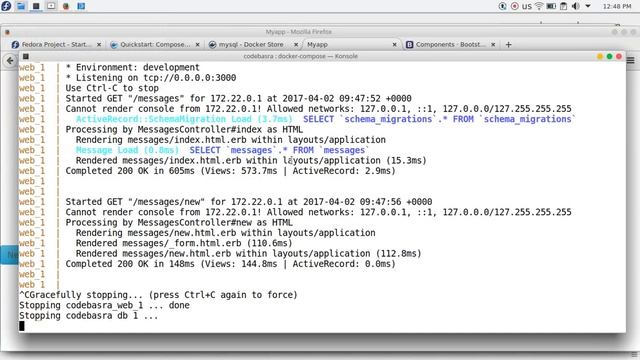The width and height of the screenshot is (640, 360).
Task: Click the red record indicator in system tray
Action: coord(515,6)
